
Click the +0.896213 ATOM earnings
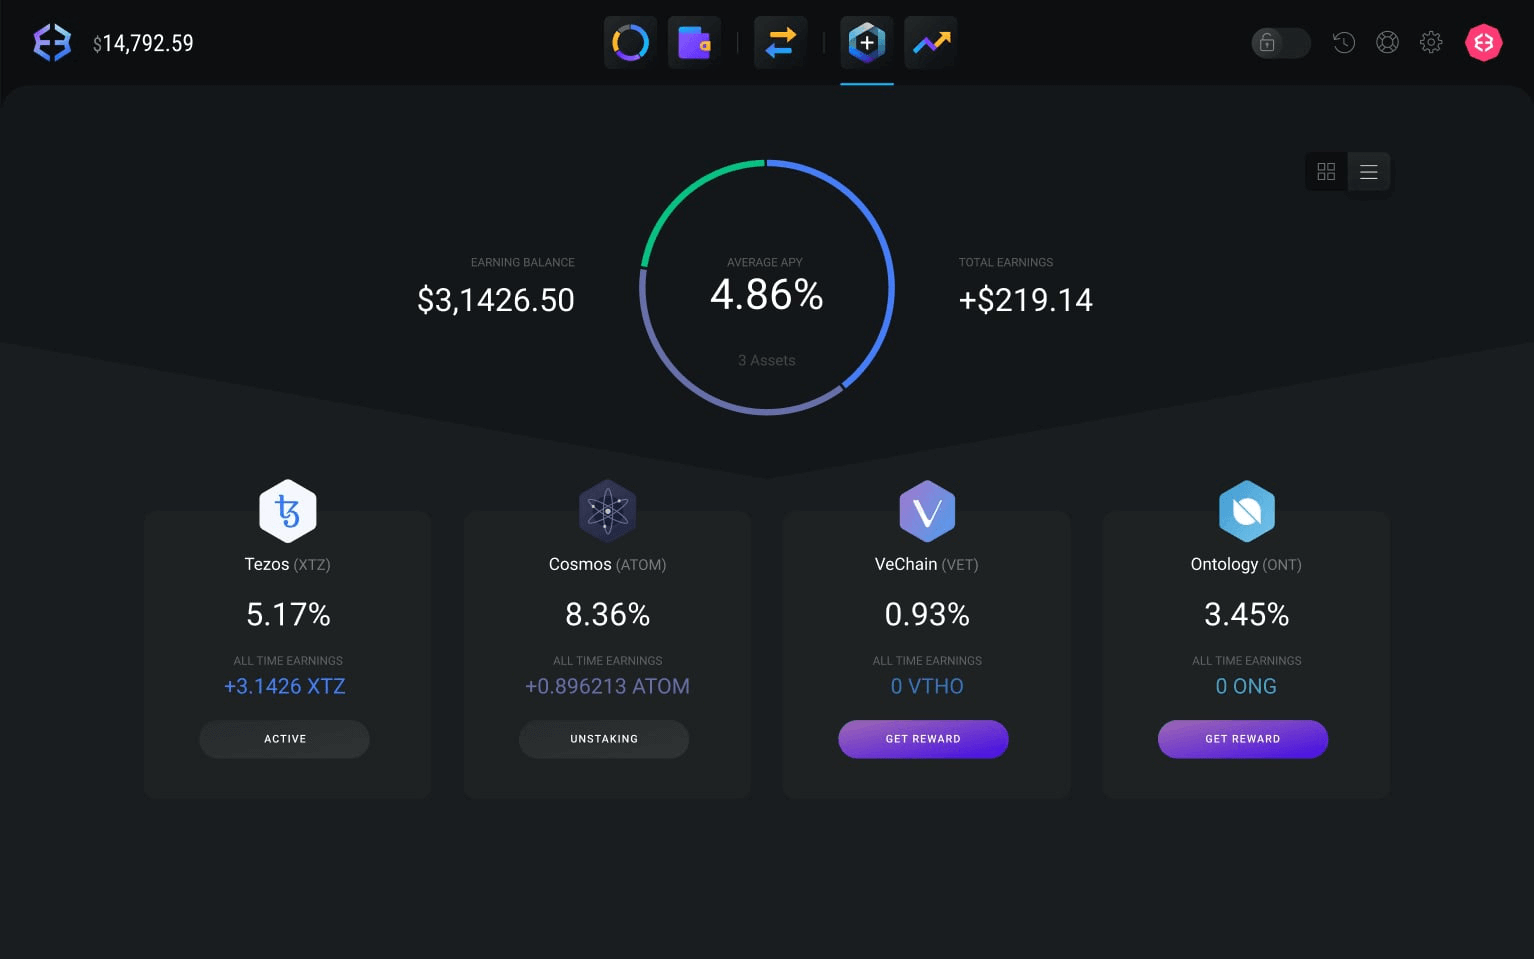coord(607,686)
